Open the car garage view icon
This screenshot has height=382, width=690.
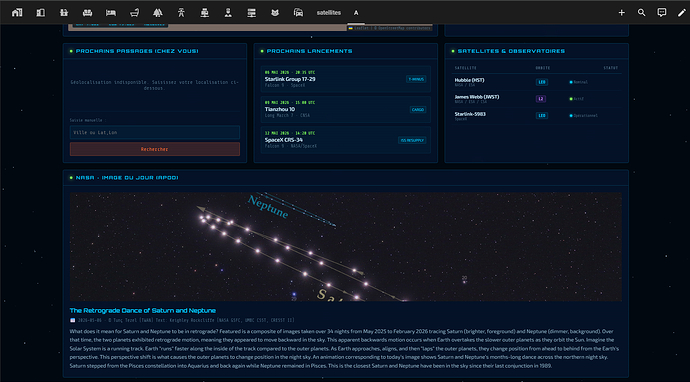pyautogui.click(x=298, y=13)
